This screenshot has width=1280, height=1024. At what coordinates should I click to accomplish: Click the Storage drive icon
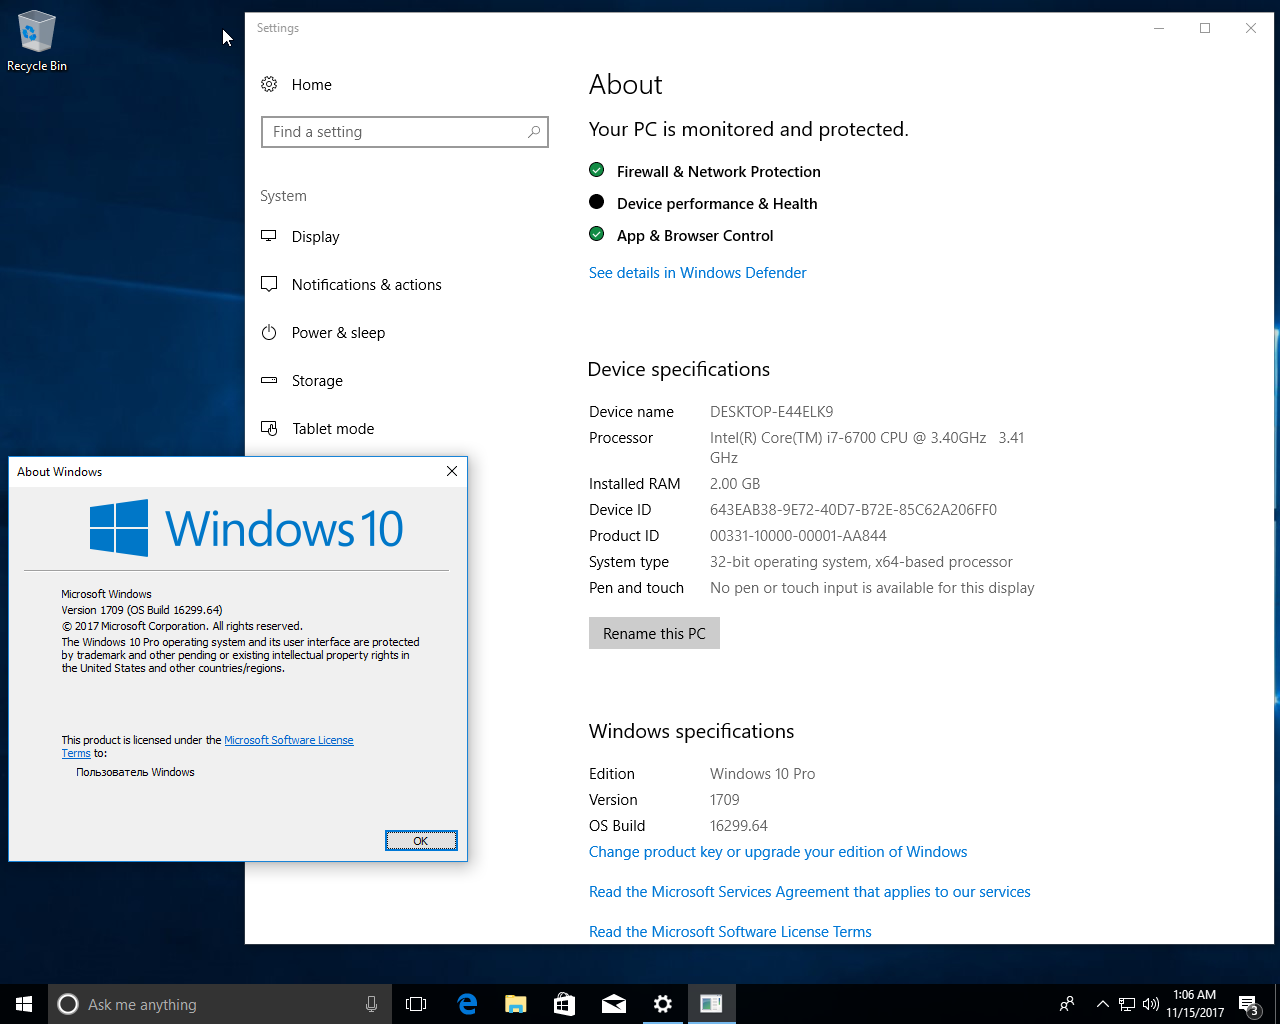[x=269, y=380]
